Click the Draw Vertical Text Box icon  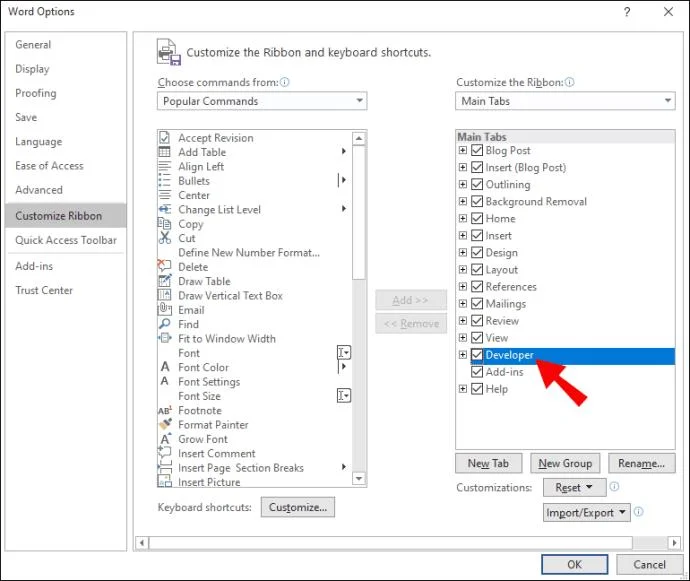tap(165, 295)
